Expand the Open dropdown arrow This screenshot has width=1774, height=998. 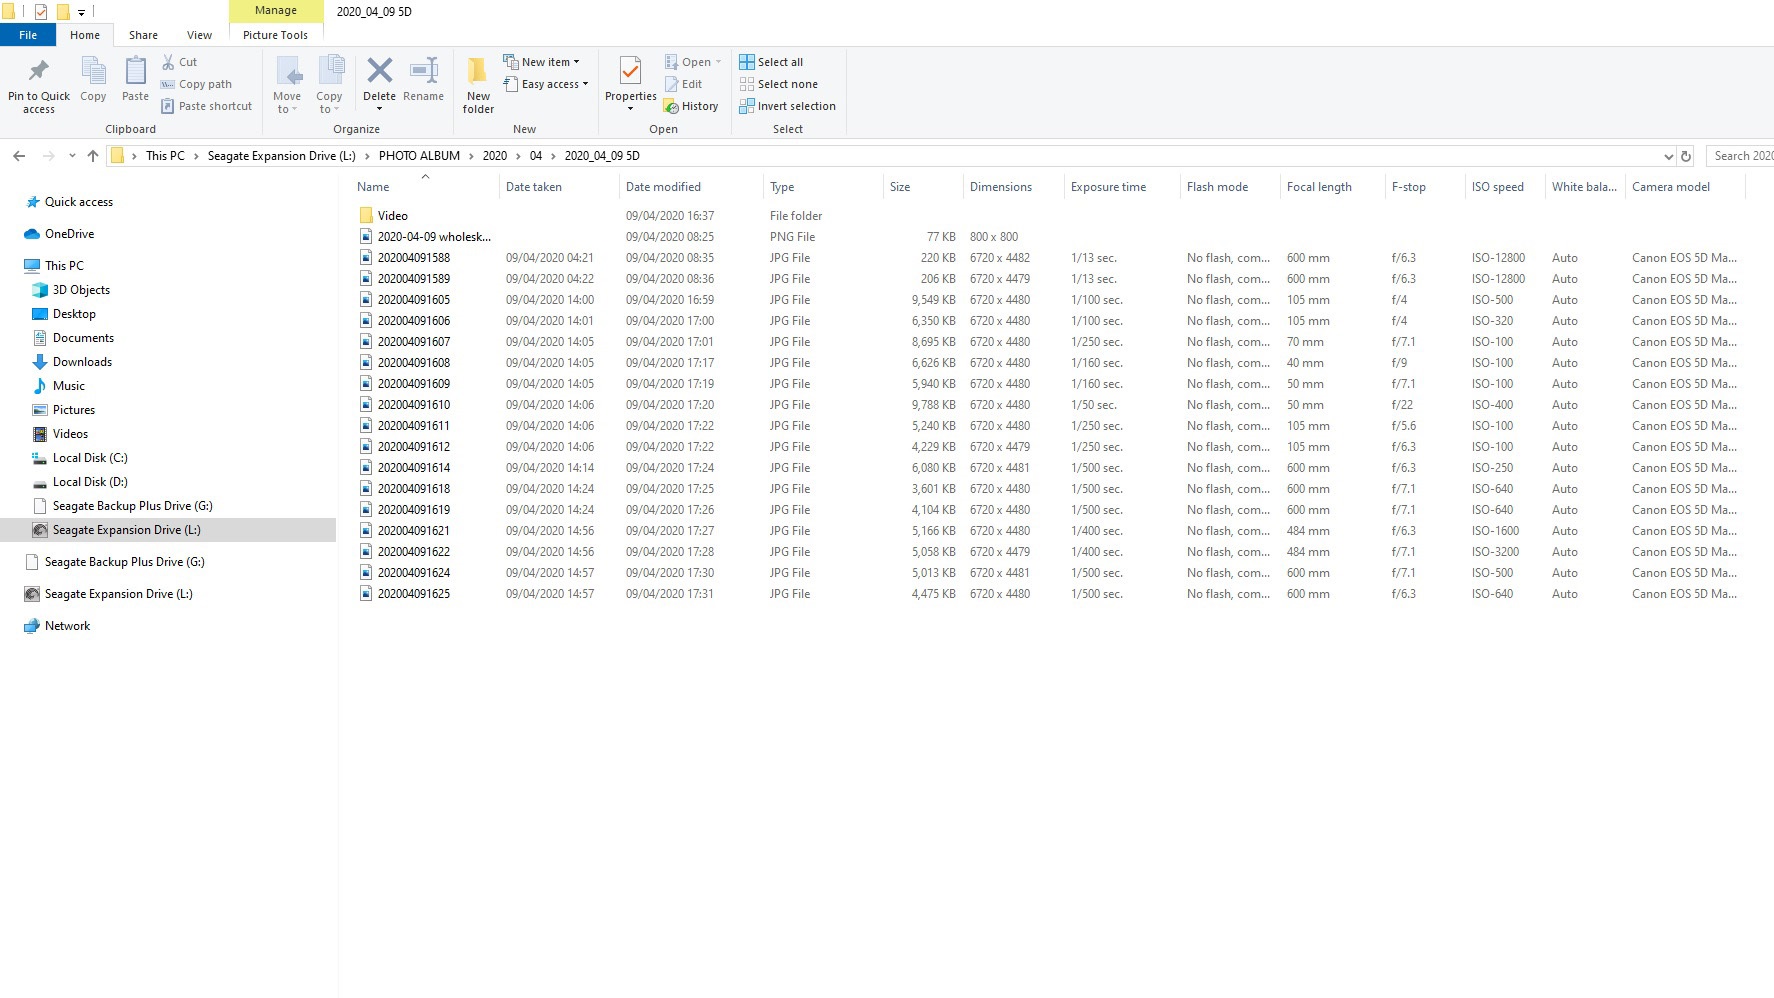pyautogui.click(x=718, y=62)
